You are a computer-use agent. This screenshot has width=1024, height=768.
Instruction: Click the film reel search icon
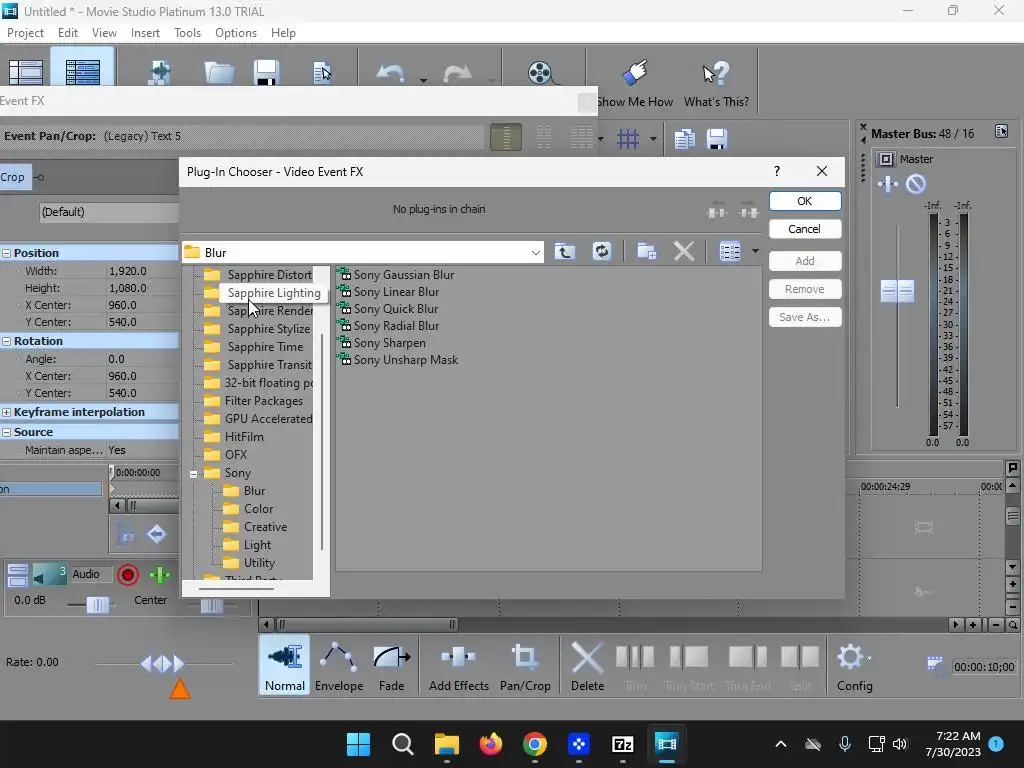click(x=542, y=73)
